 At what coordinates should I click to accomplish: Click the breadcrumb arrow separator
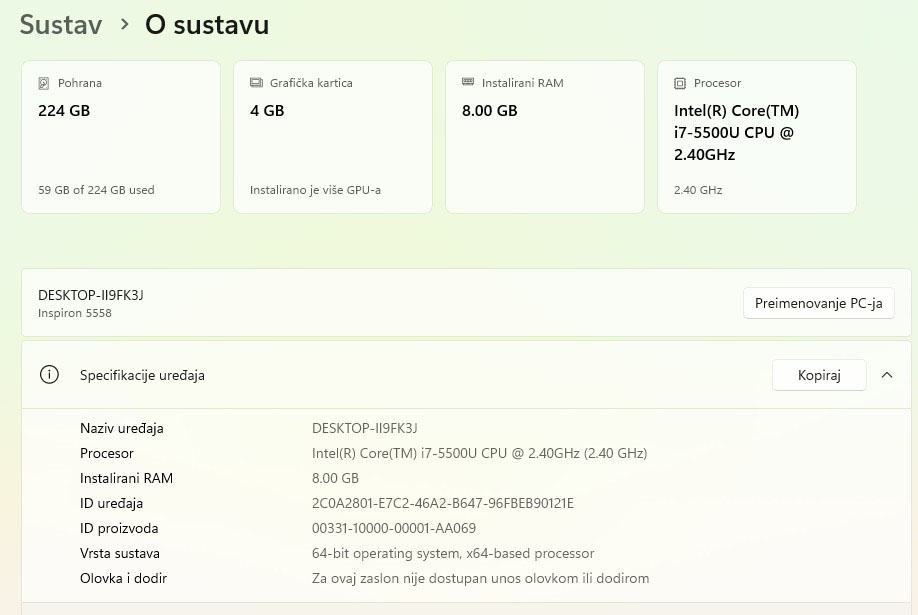click(124, 25)
